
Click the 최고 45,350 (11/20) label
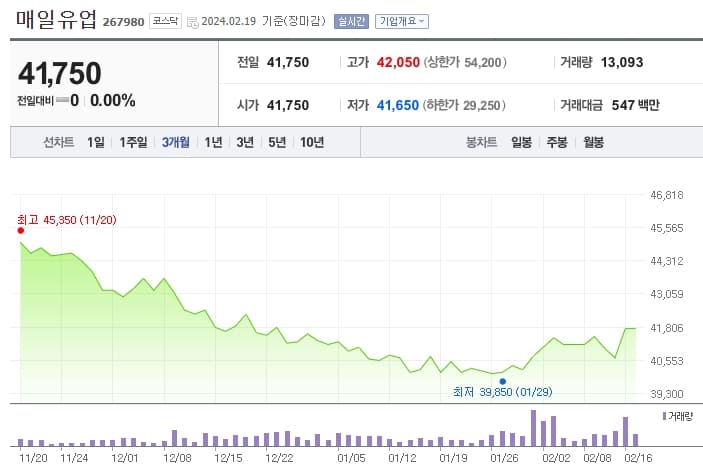click(x=66, y=220)
